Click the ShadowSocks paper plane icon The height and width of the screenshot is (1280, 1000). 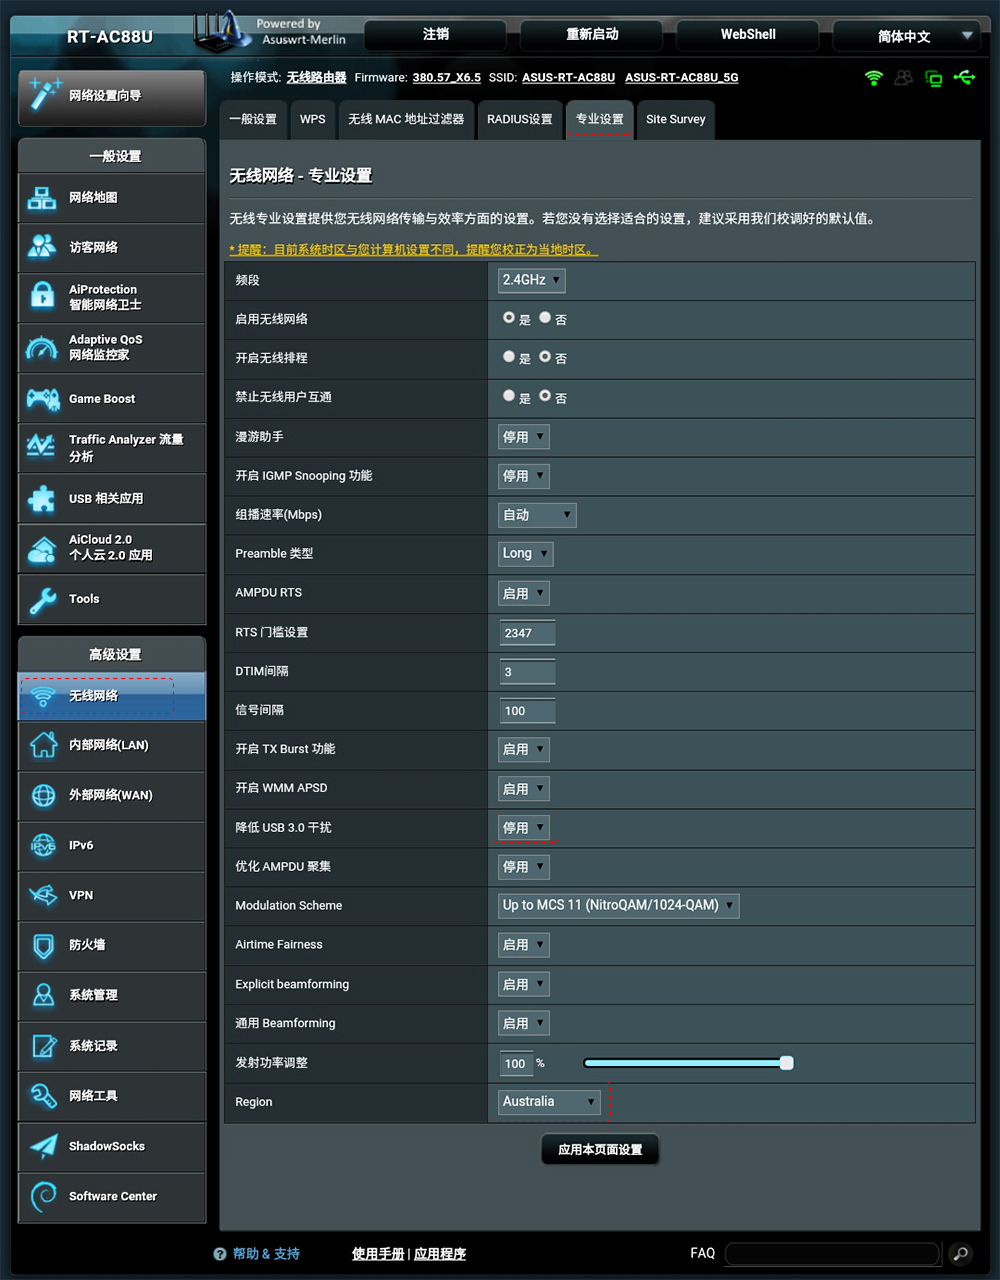[43, 1146]
